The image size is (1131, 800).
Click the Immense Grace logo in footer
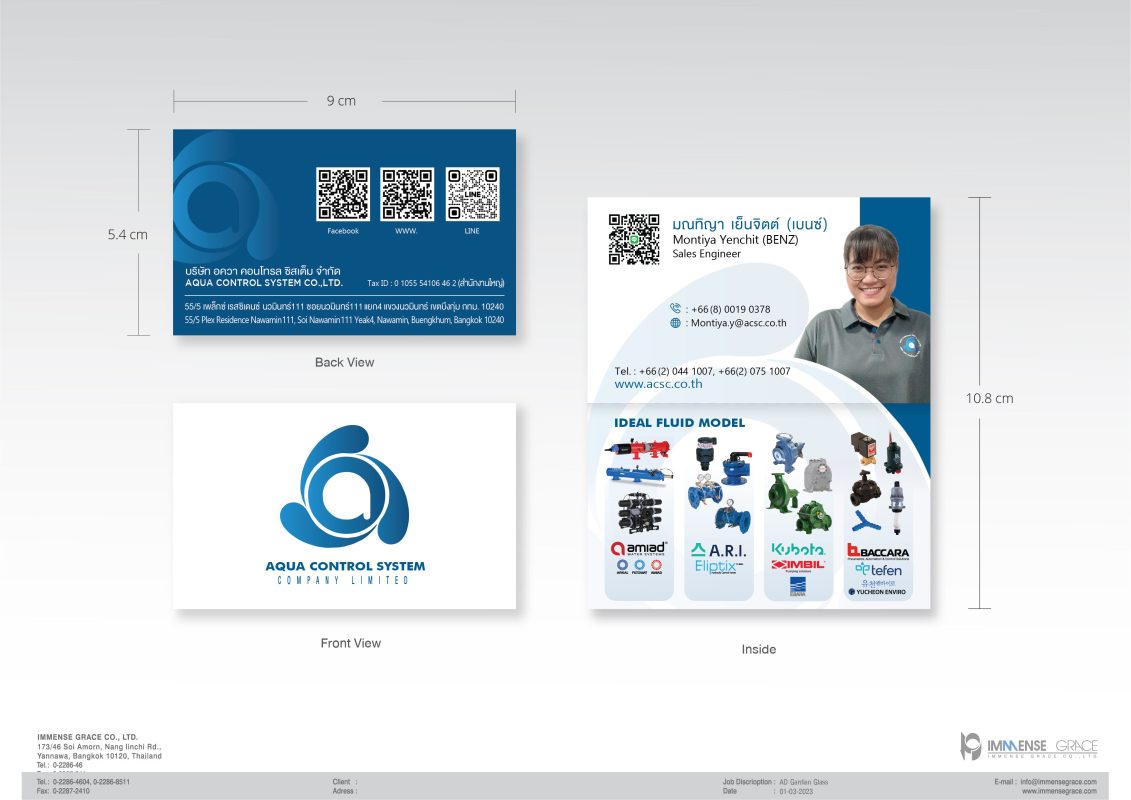tap(1029, 746)
